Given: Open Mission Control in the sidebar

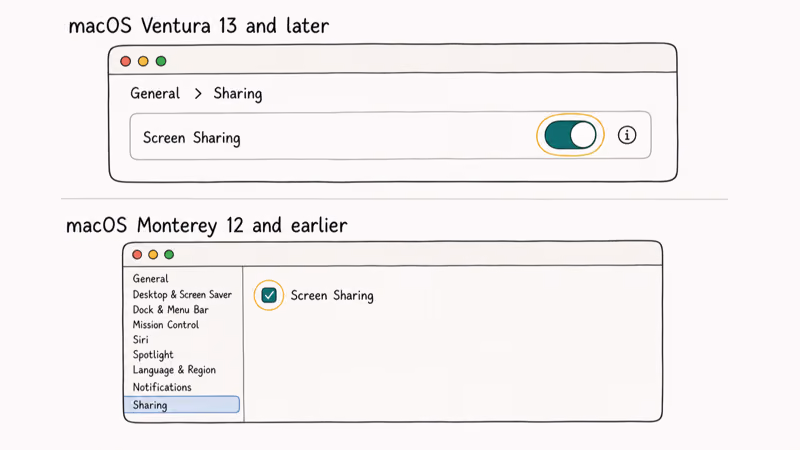Looking at the screenshot, I should click(x=166, y=324).
